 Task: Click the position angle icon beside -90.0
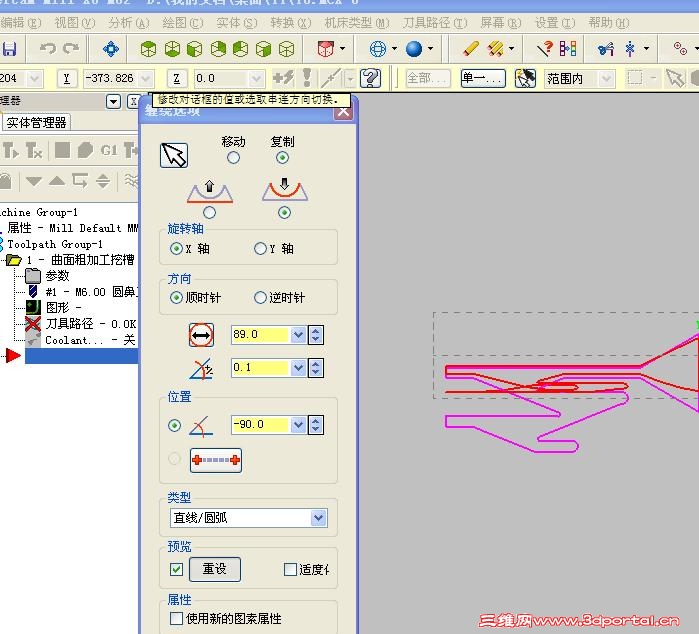tap(201, 426)
